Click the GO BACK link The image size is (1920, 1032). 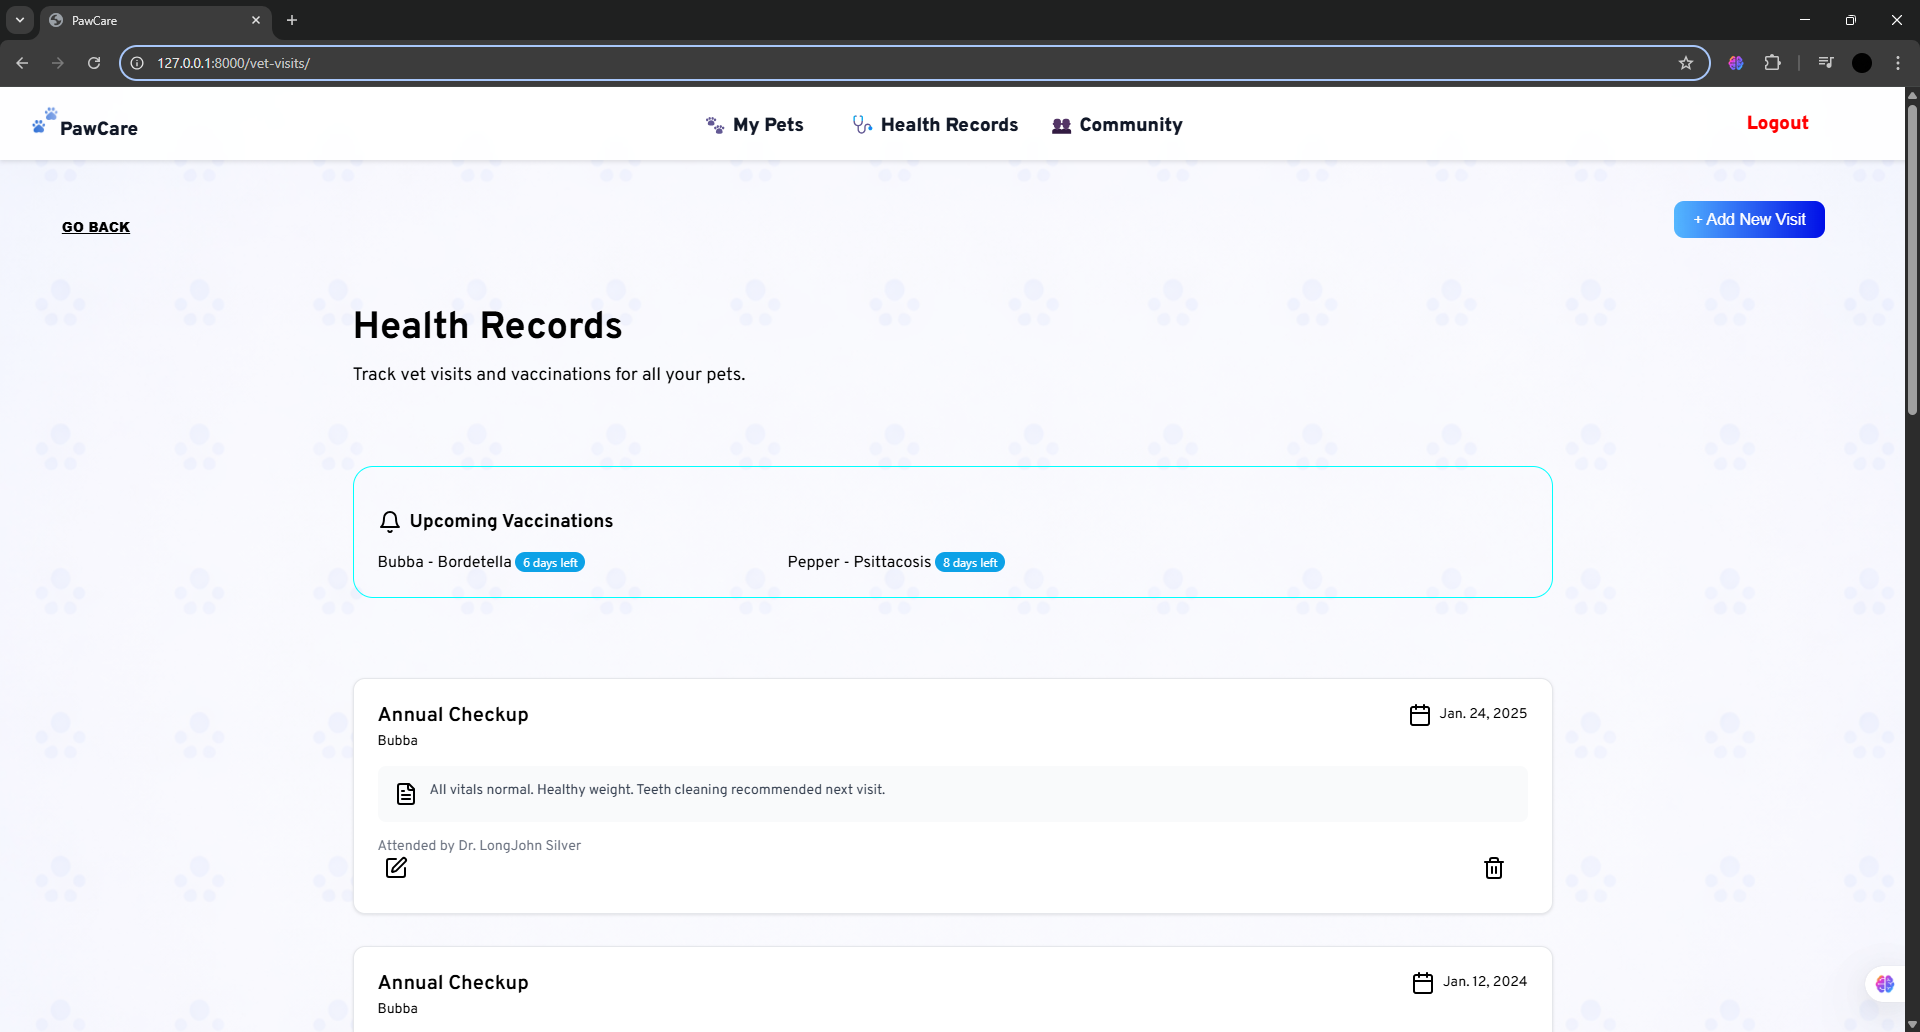click(x=96, y=227)
